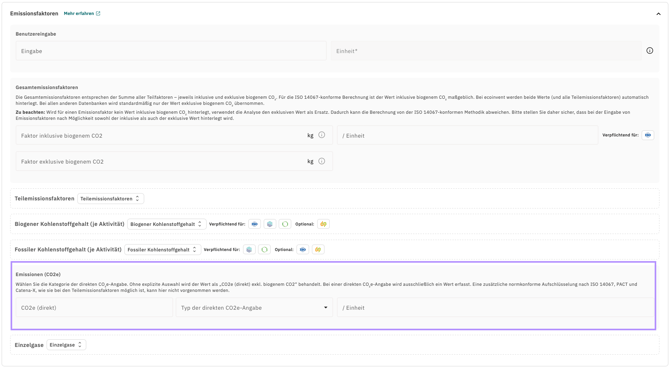Show info for 'Faktor exklusive biogenem CO2'
The height and width of the screenshot is (368, 670).
(x=322, y=161)
